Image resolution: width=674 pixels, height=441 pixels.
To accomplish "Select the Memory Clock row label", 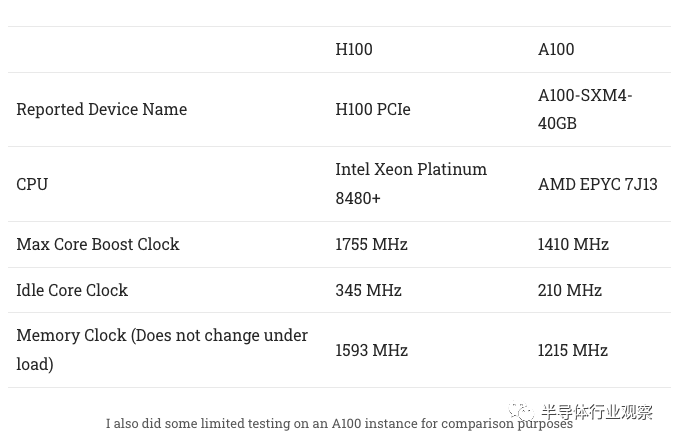I will coord(162,350).
